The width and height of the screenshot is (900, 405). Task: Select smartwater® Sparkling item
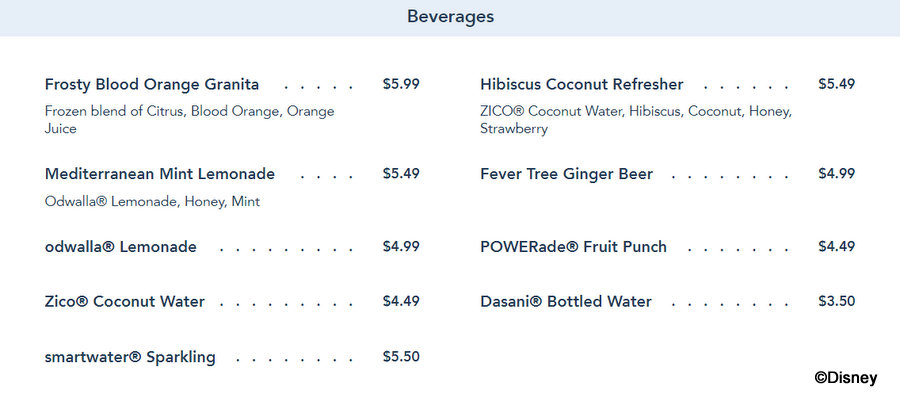click(130, 357)
